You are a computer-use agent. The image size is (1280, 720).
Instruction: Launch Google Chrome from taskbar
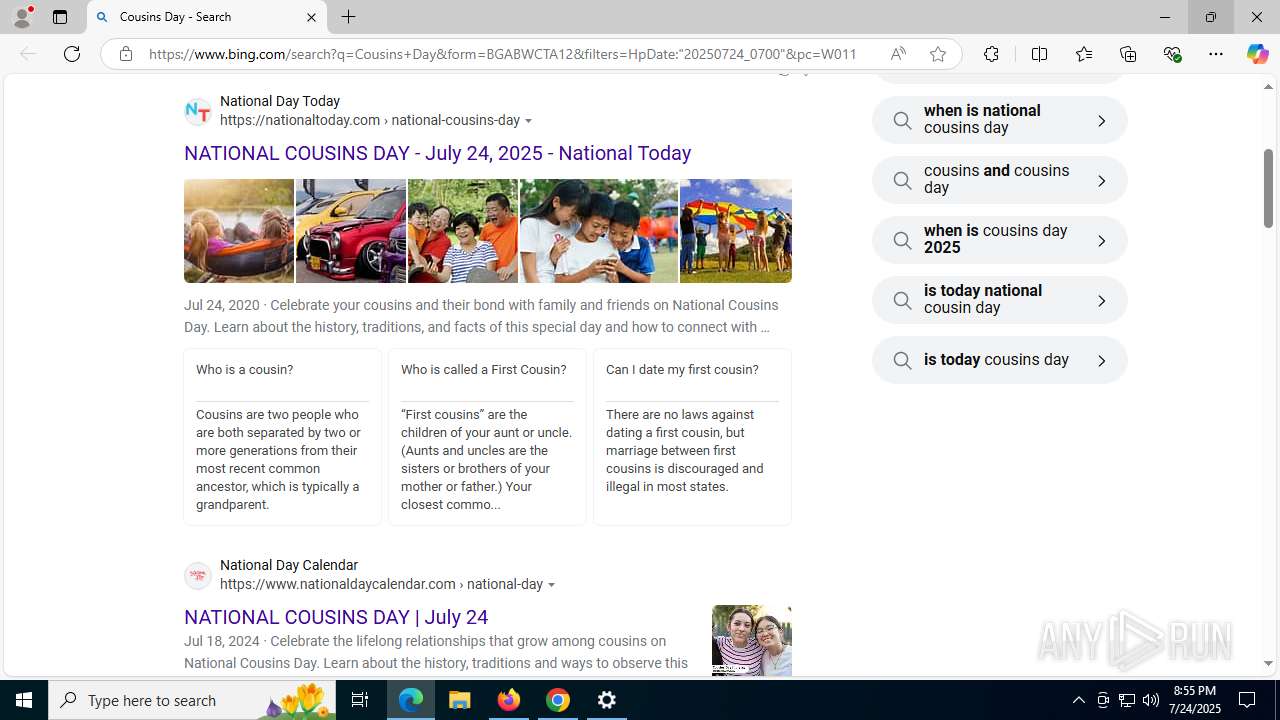coord(558,700)
